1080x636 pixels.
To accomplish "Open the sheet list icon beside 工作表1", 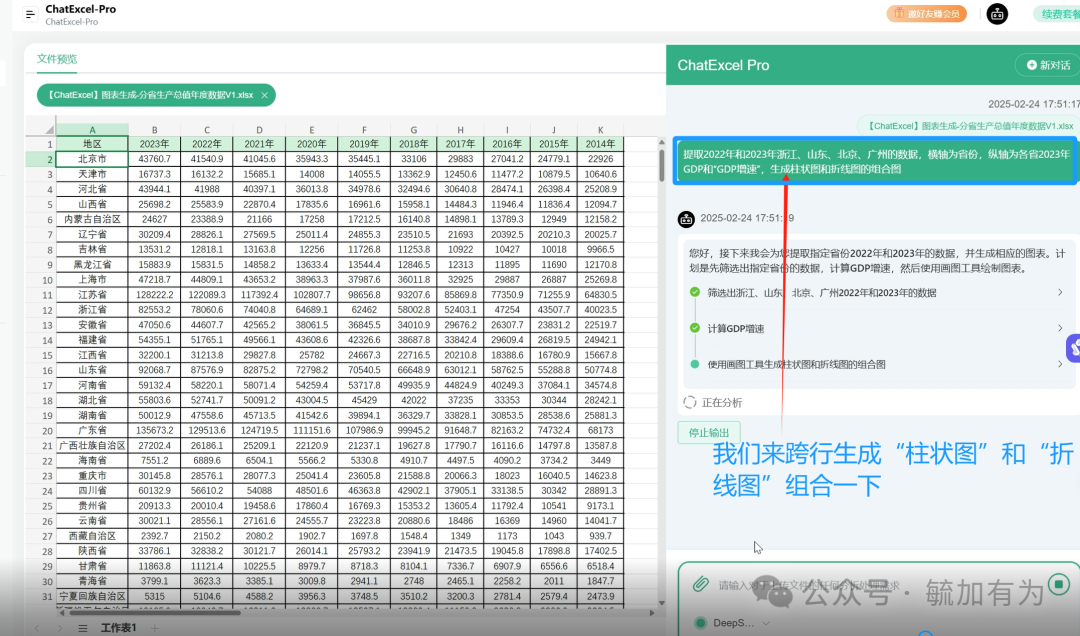I will click(83, 628).
